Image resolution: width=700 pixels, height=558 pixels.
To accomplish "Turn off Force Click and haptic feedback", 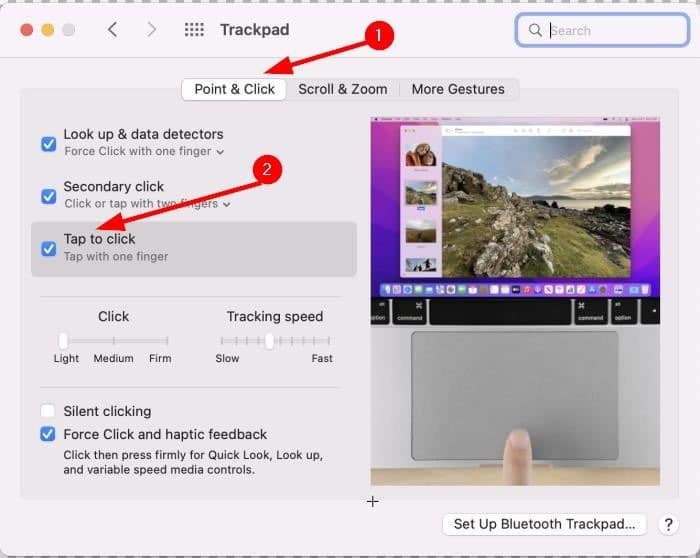I will pyautogui.click(x=48, y=434).
